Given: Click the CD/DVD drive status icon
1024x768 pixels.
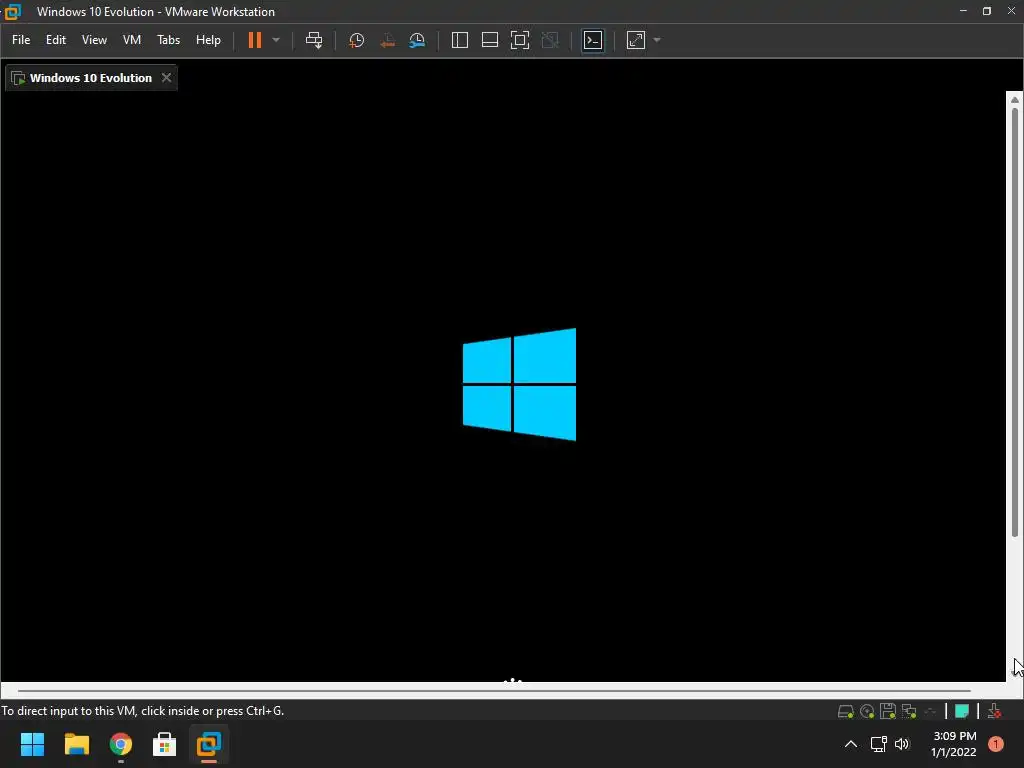Looking at the screenshot, I should [x=867, y=711].
